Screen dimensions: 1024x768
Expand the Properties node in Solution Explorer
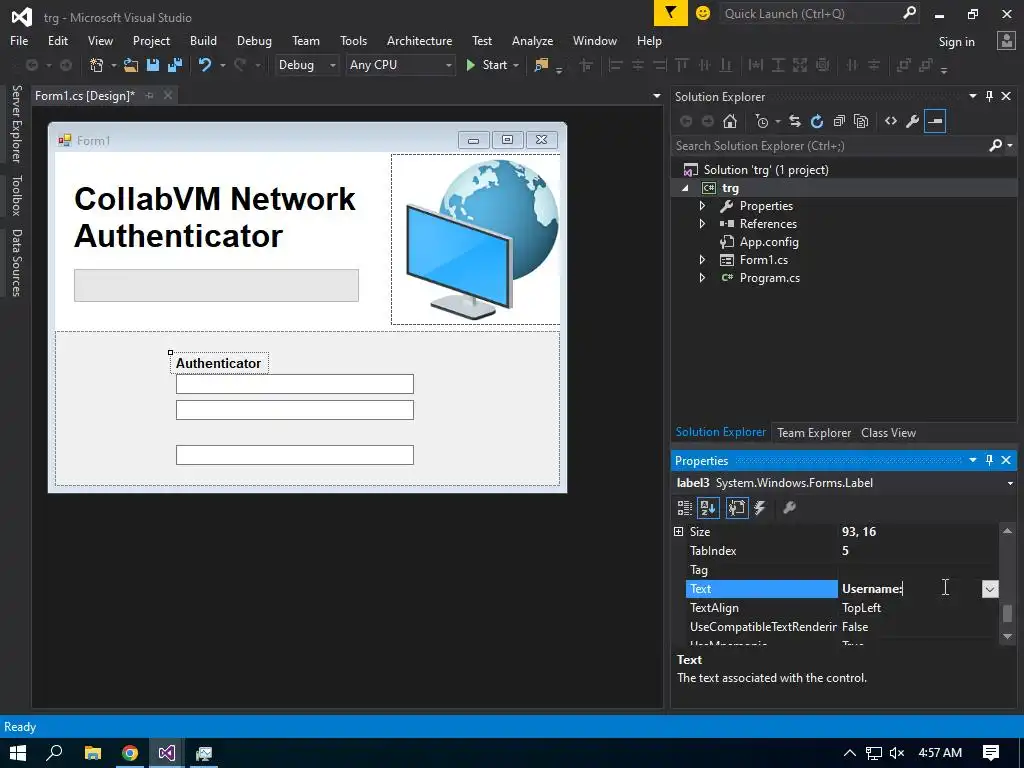(x=702, y=206)
